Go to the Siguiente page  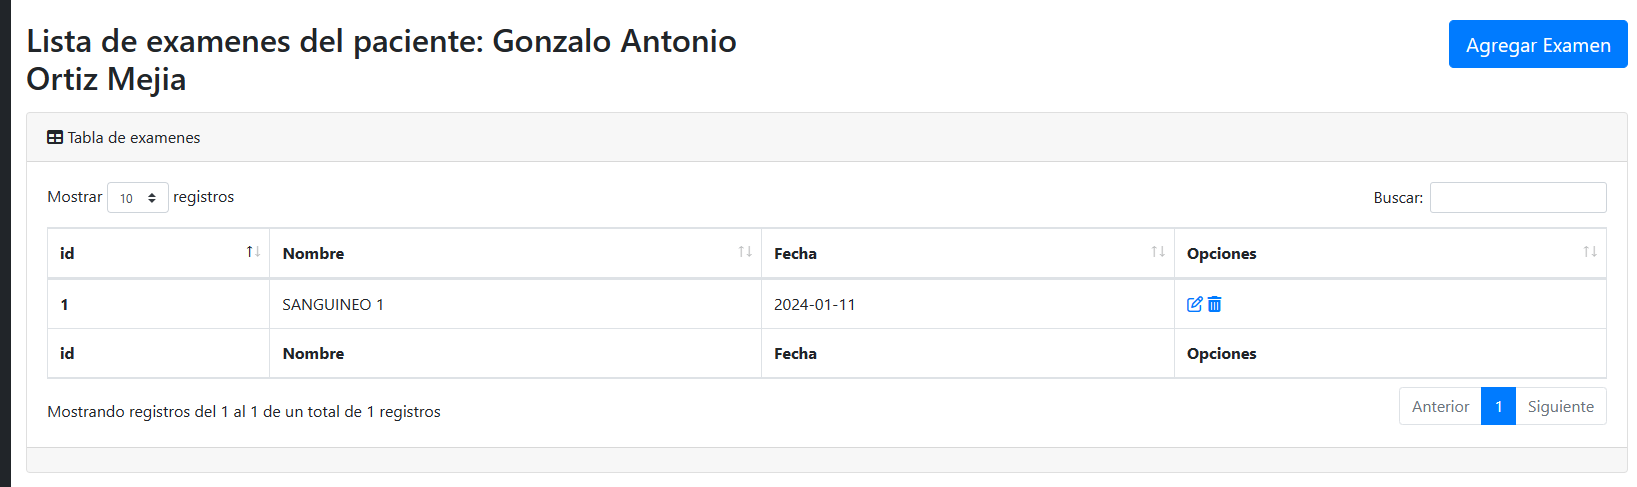[x=1561, y=406]
